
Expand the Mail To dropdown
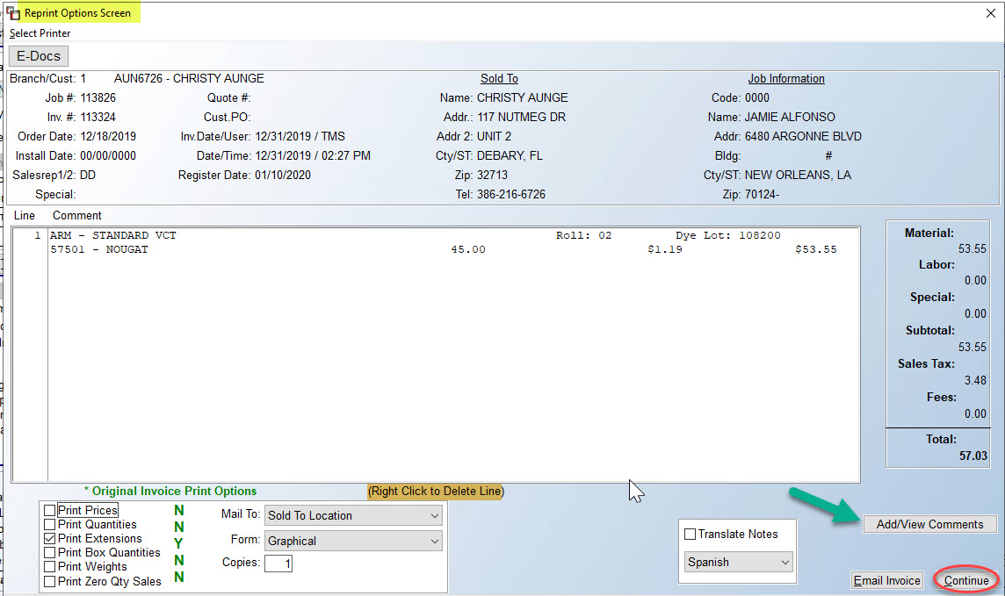(x=353, y=516)
